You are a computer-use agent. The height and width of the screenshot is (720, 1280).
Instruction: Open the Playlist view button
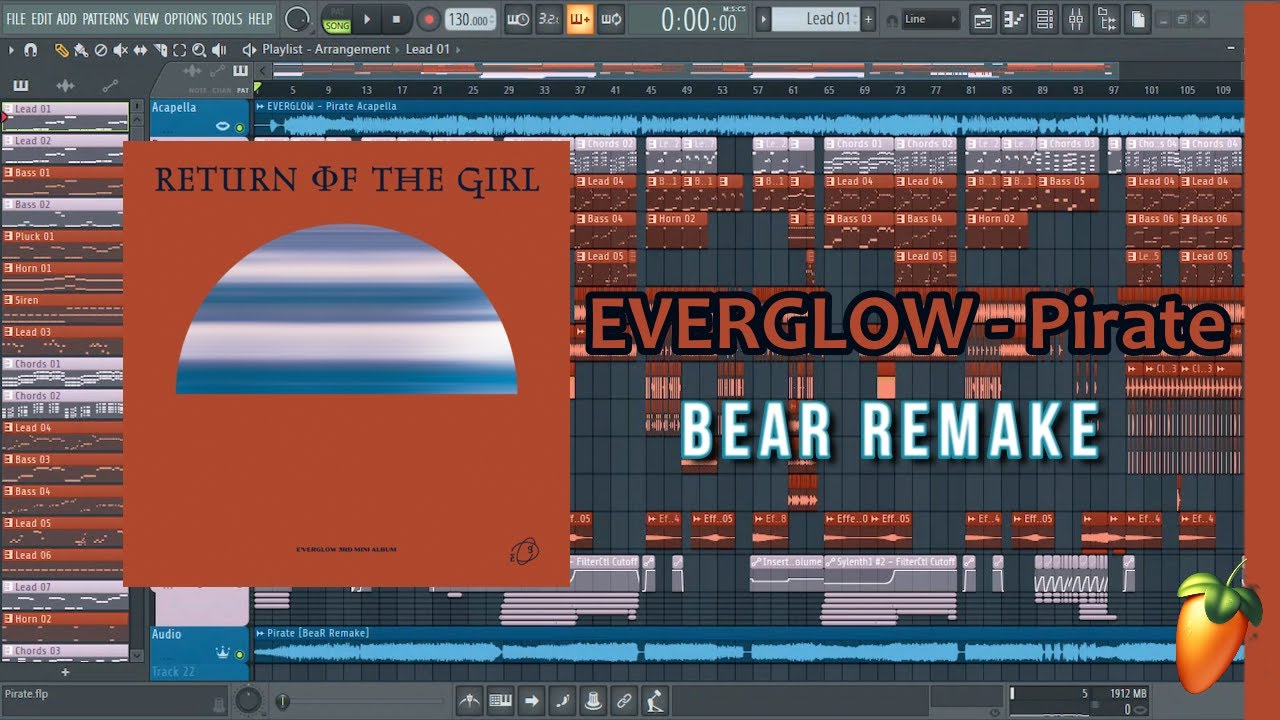983,19
